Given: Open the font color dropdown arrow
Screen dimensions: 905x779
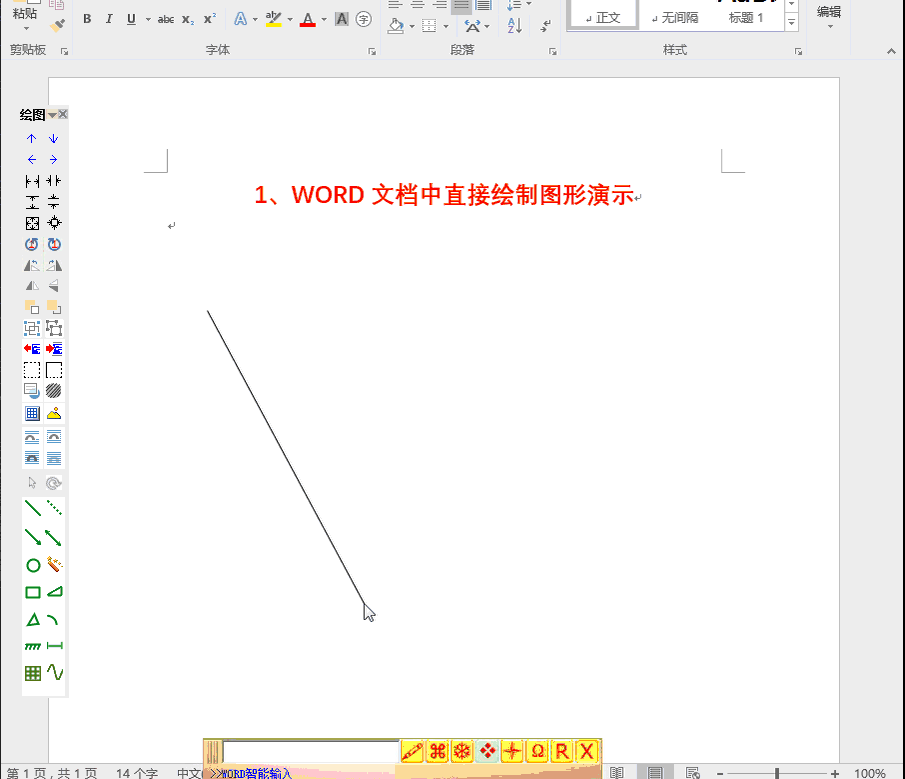Looking at the screenshot, I should tap(324, 20).
